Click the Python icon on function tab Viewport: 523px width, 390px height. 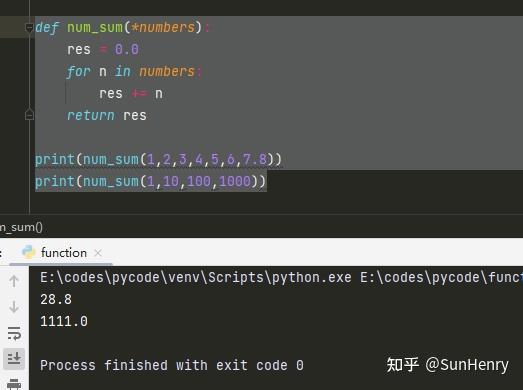tap(29, 252)
